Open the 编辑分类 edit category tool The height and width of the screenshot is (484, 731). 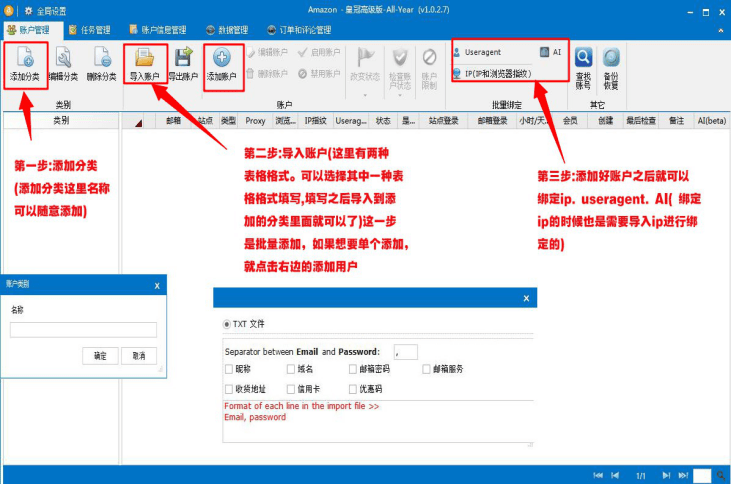[x=63, y=64]
